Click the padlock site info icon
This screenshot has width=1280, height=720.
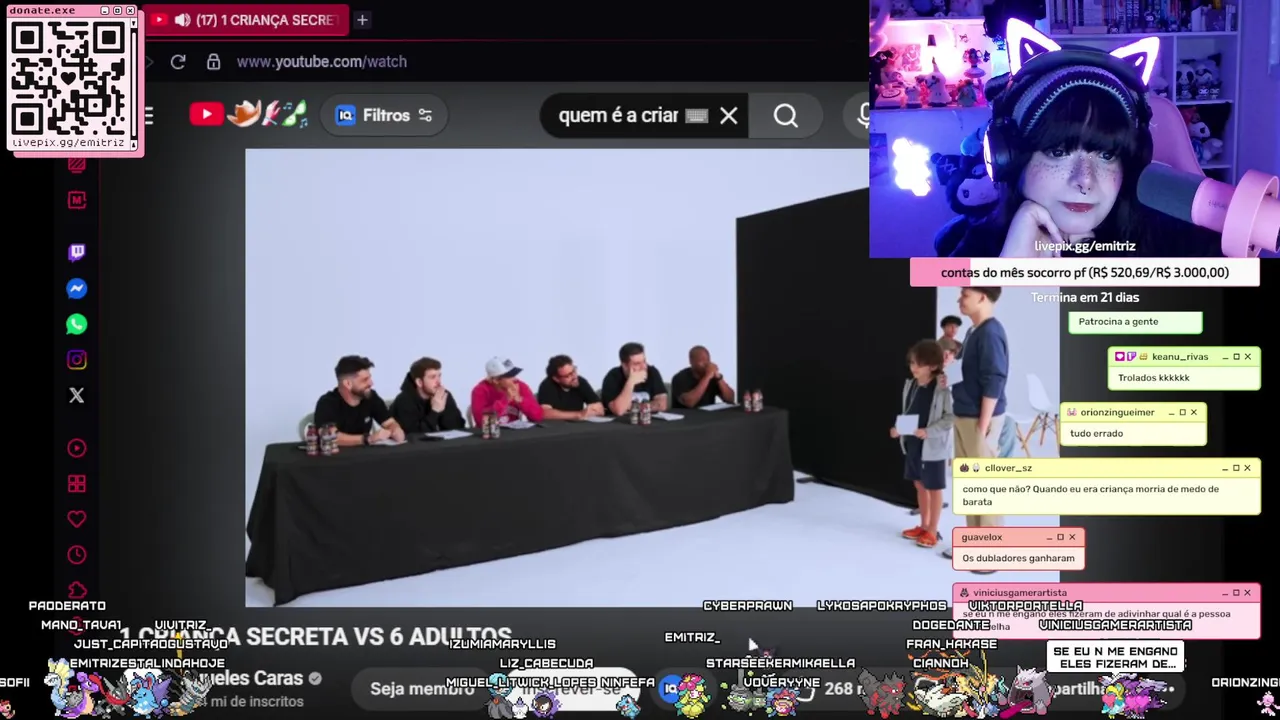(213, 62)
